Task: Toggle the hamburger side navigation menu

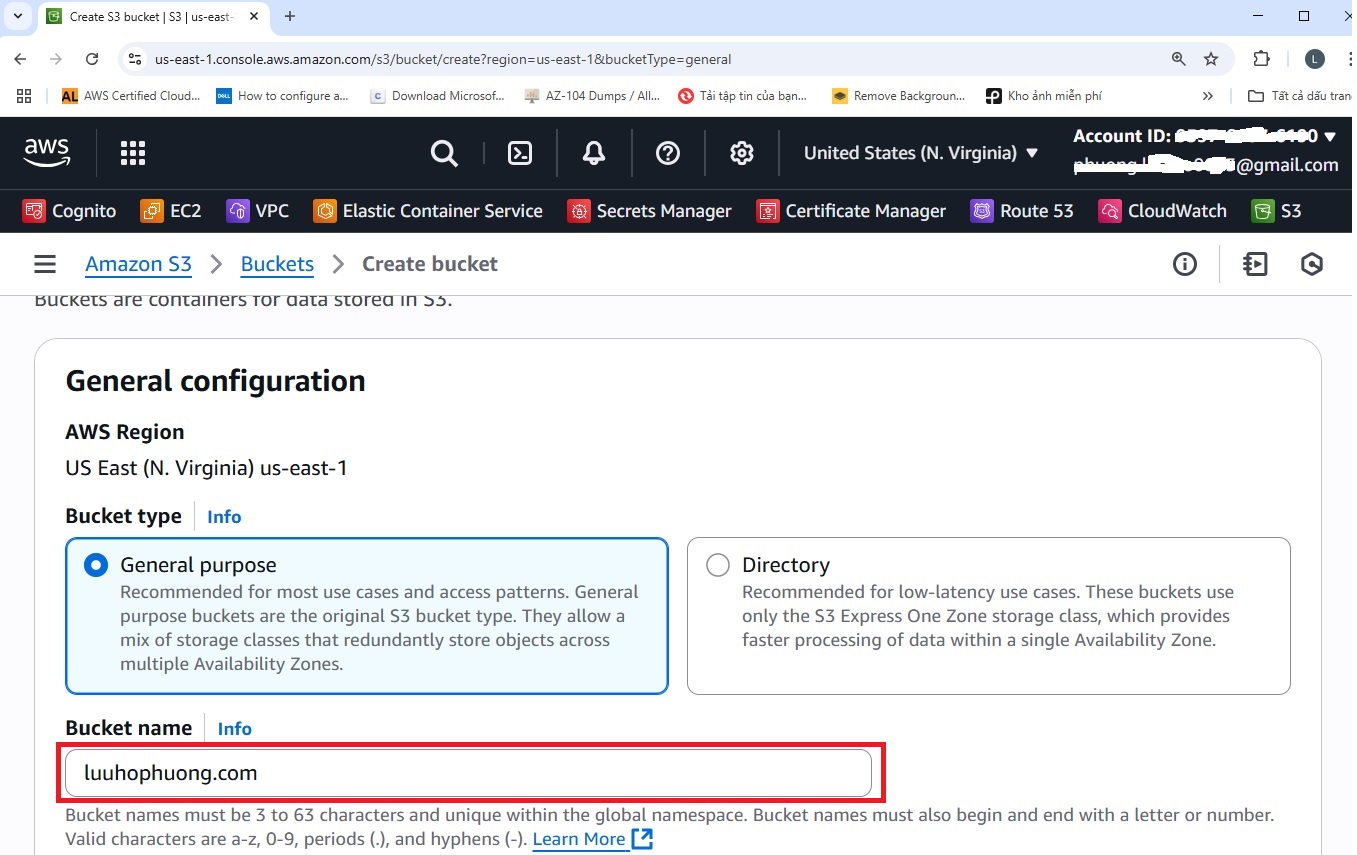Action: (45, 264)
